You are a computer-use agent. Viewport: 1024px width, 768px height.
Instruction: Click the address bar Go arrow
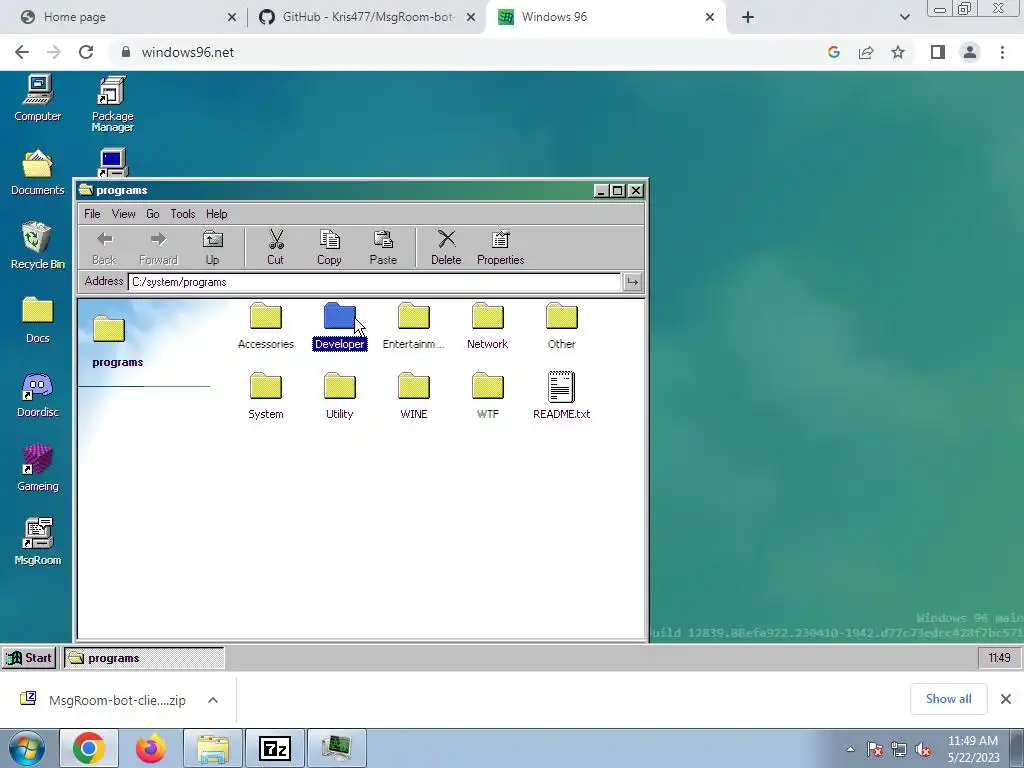632,282
